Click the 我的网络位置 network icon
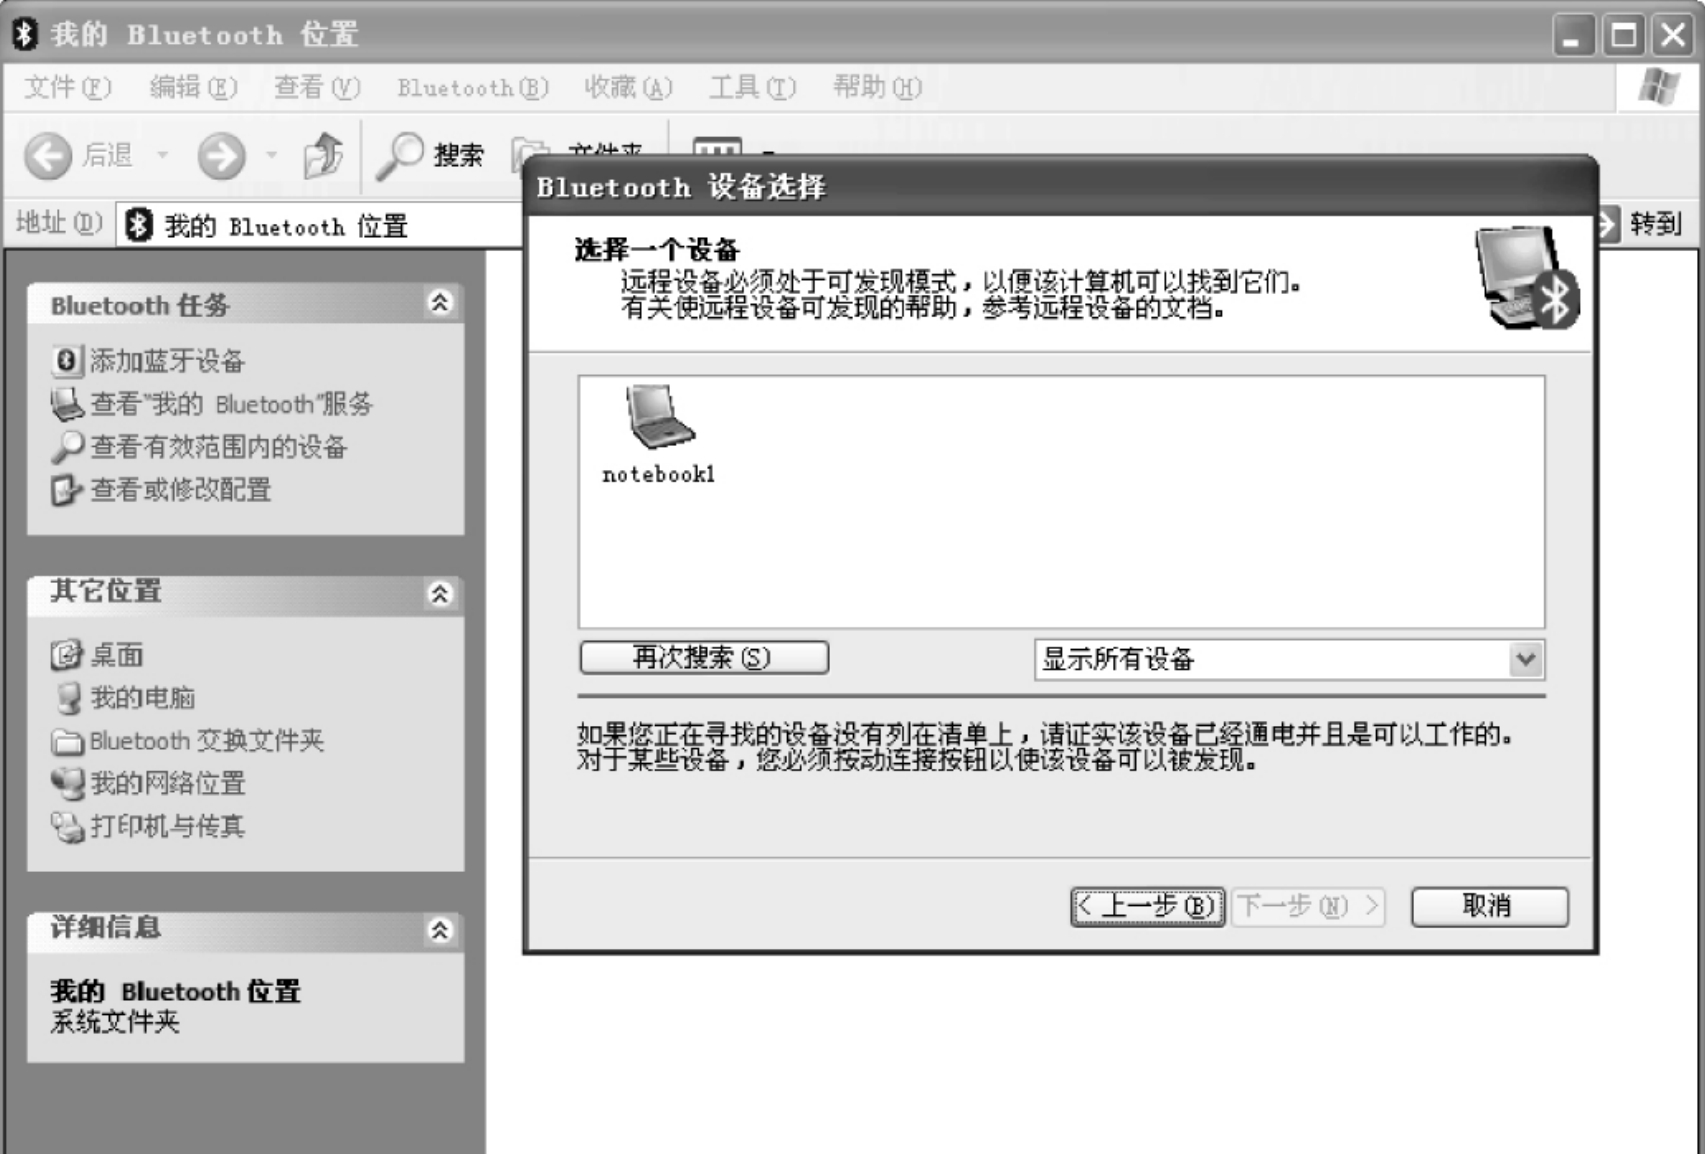Image resolution: width=1705 pixels, height=1154 pixels. [x=67, y=784]
